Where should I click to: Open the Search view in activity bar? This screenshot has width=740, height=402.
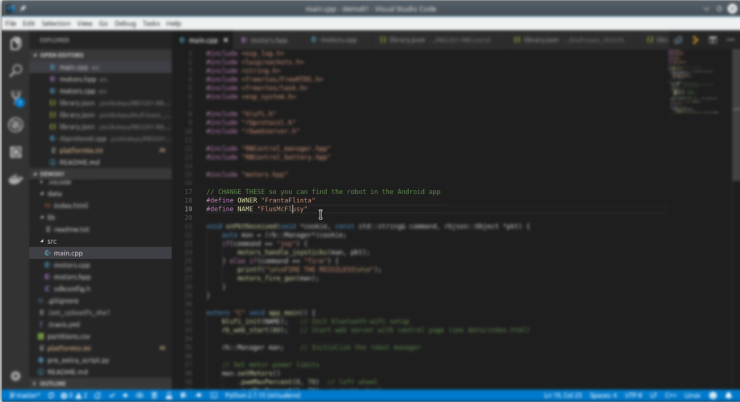click(x=15, y=71)
